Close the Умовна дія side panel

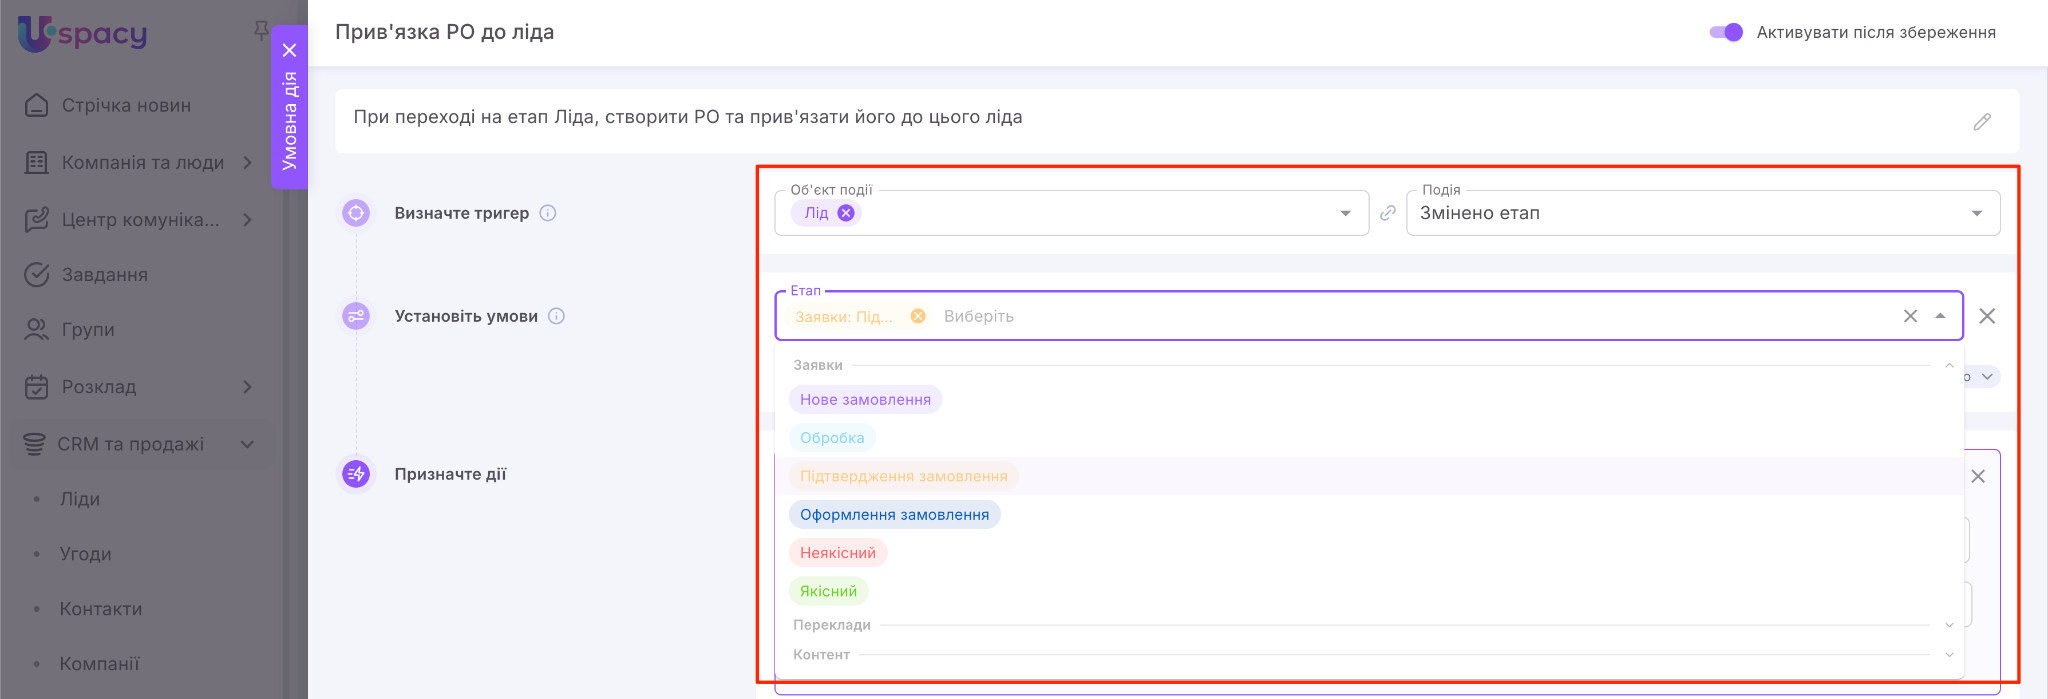tap(289, 50)
